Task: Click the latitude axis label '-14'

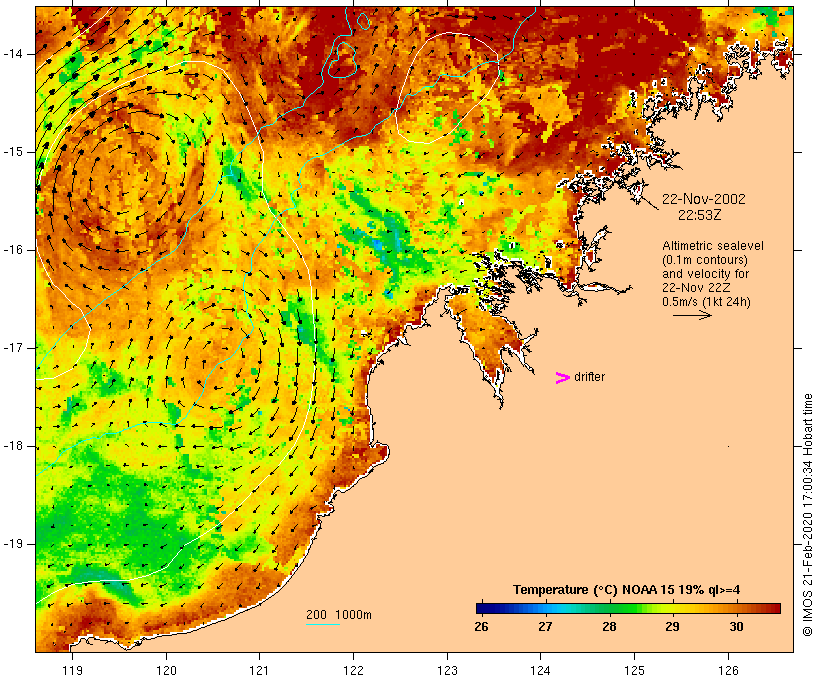Action: 13,54
